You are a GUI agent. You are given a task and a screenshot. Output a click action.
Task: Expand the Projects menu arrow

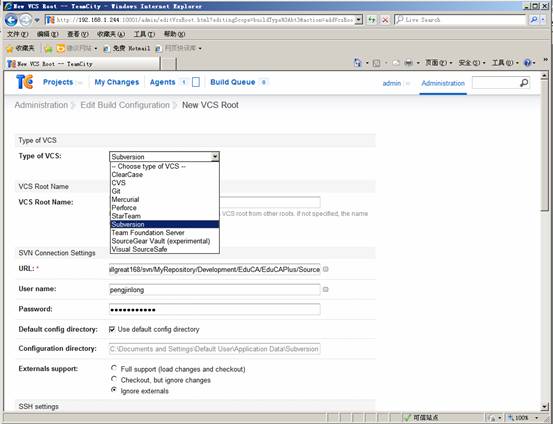[x=79, y=83]
